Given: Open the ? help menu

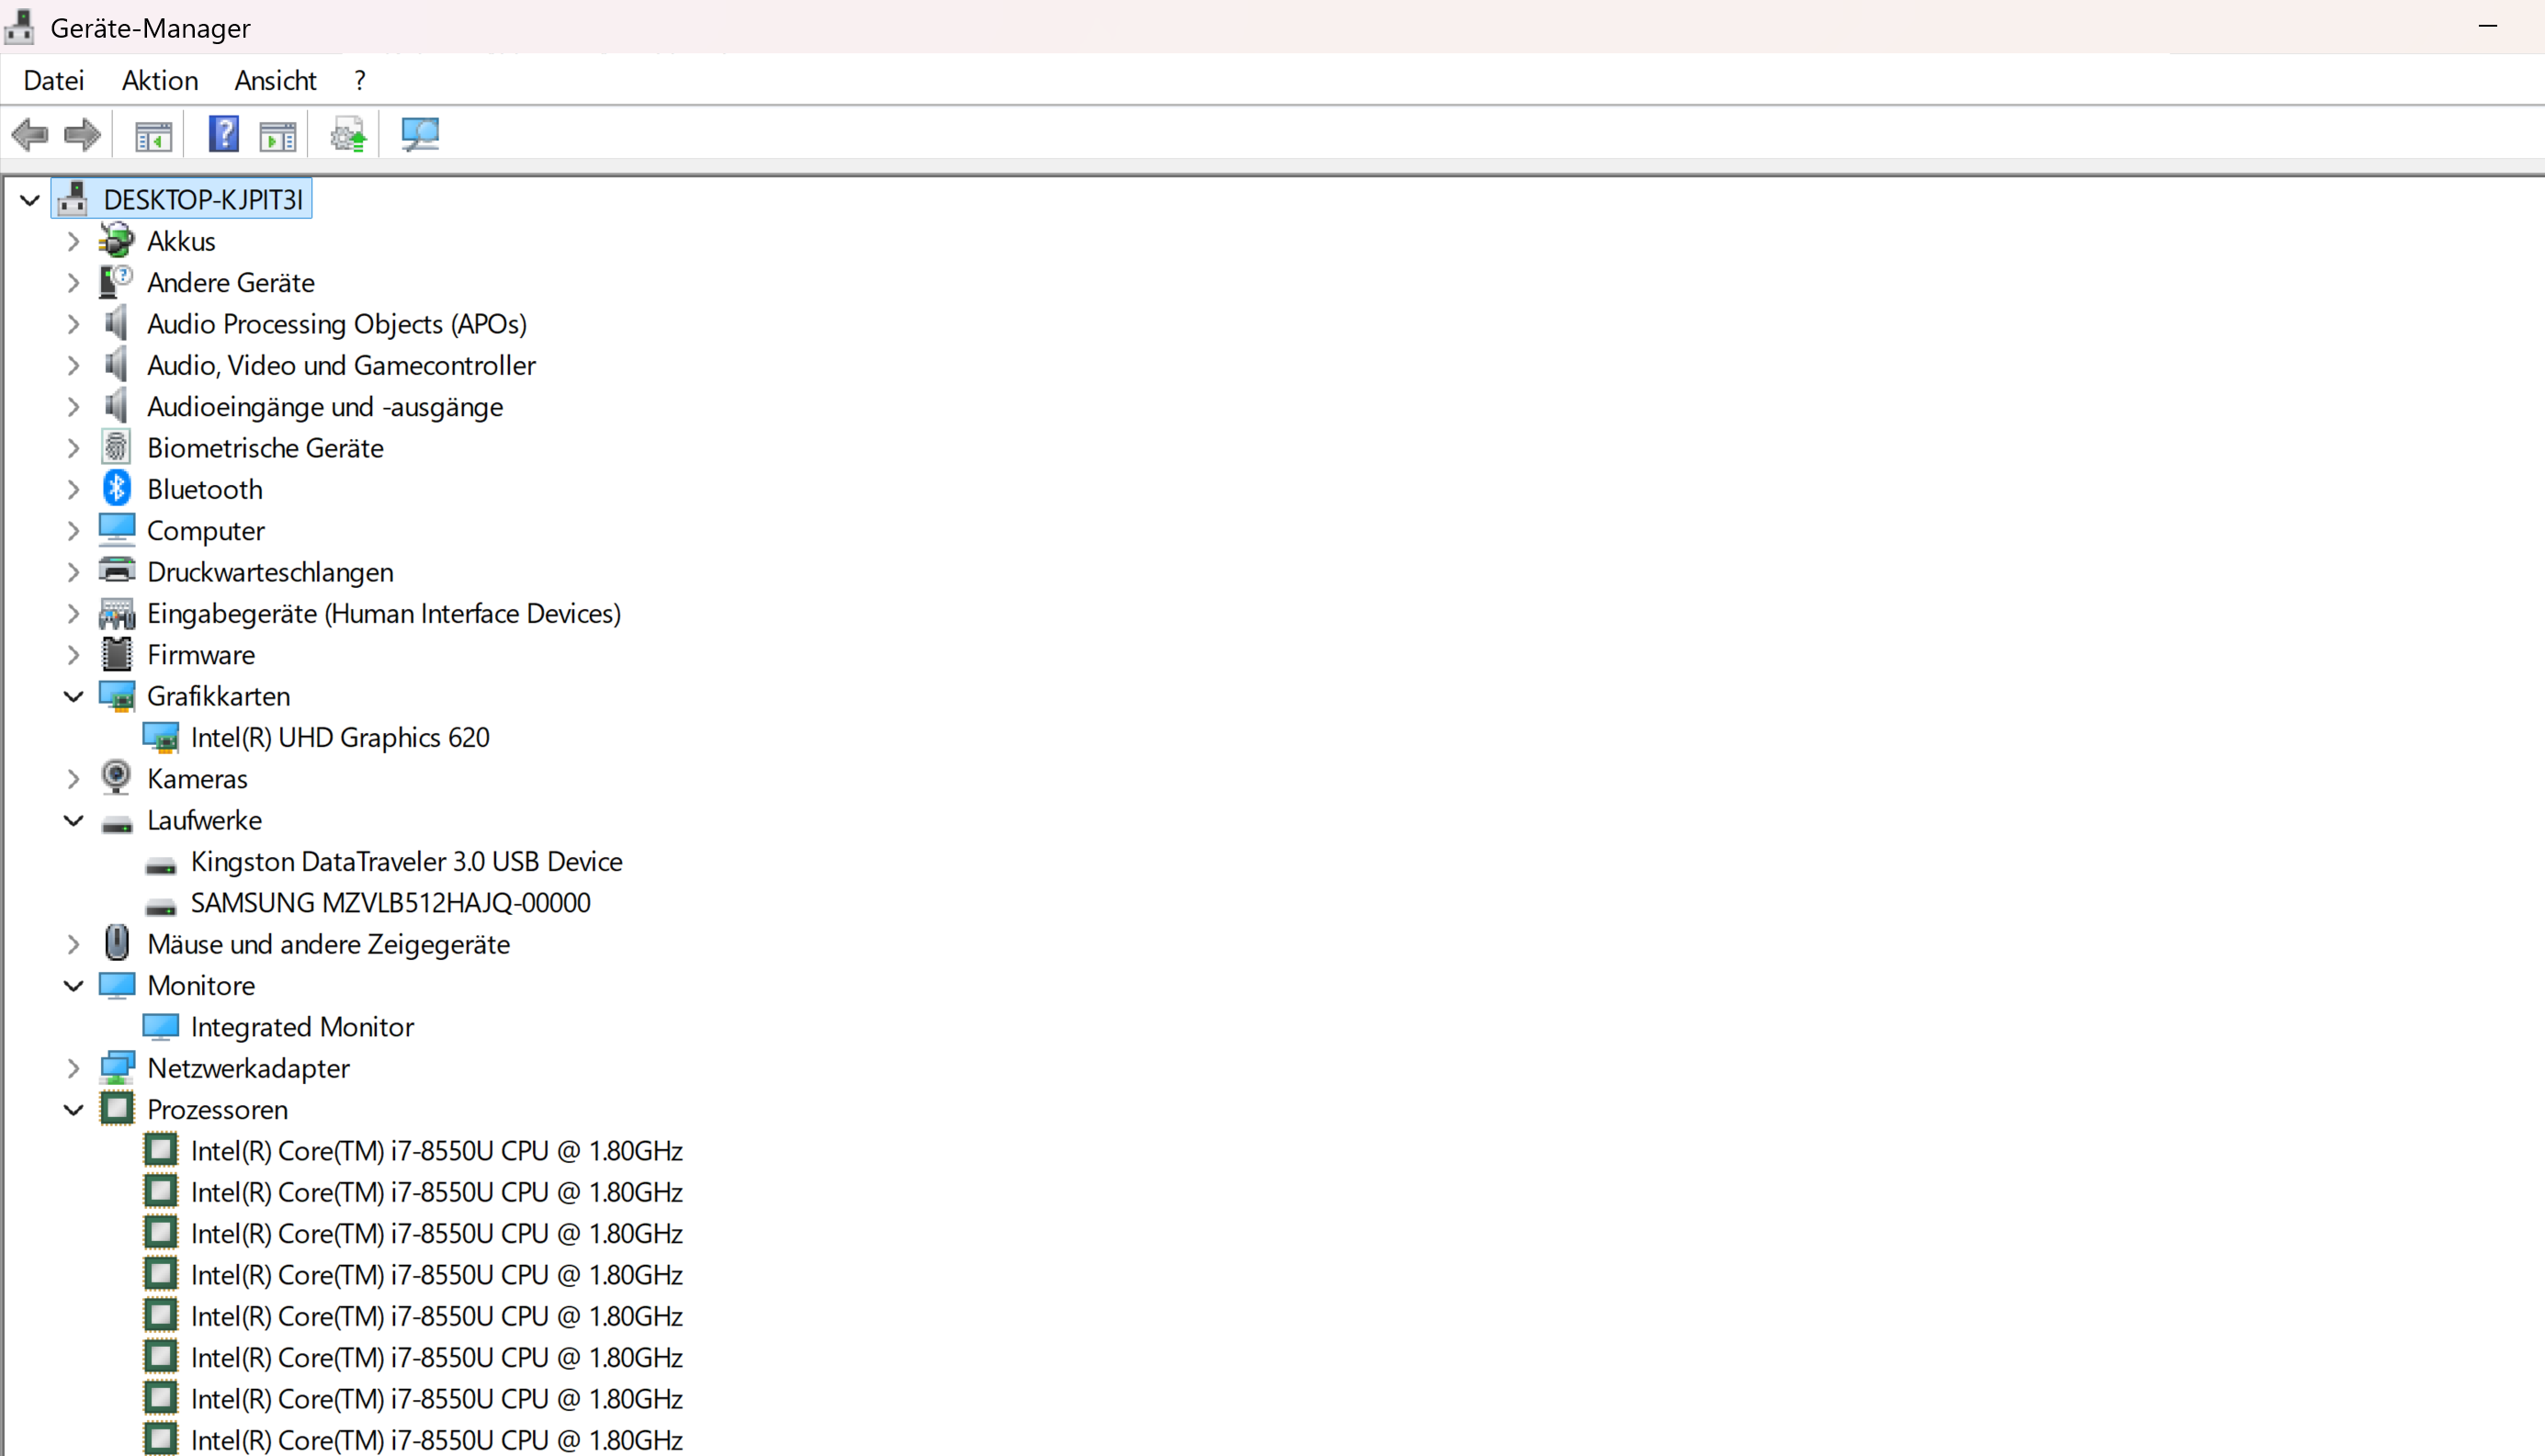Looking at the screenshot, I should pyautogui.click(x=360, y=80).
